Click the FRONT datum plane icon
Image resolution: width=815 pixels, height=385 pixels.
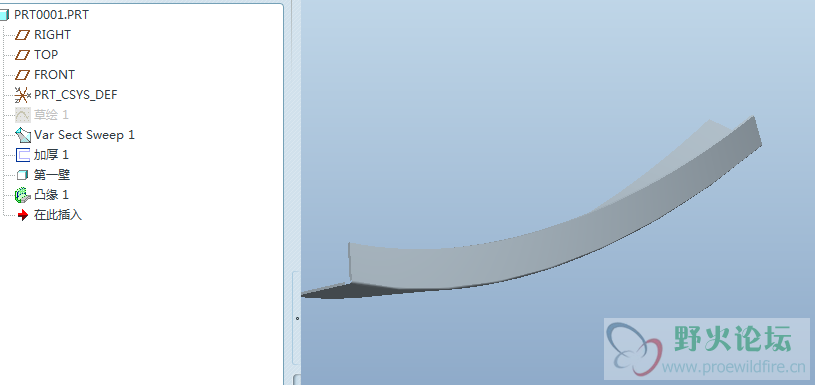point(23,75)
